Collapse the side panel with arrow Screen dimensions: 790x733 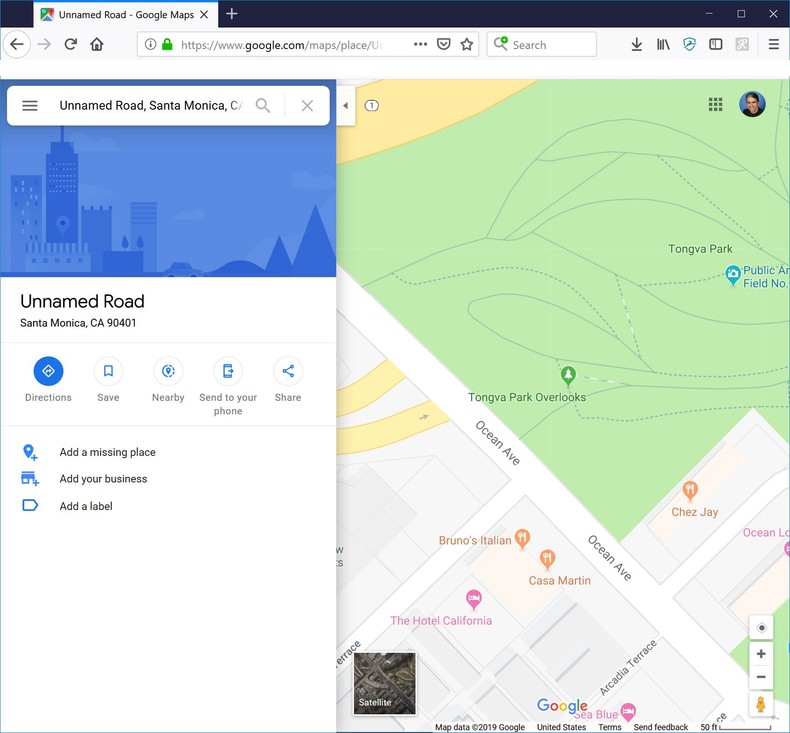[346, 106]
